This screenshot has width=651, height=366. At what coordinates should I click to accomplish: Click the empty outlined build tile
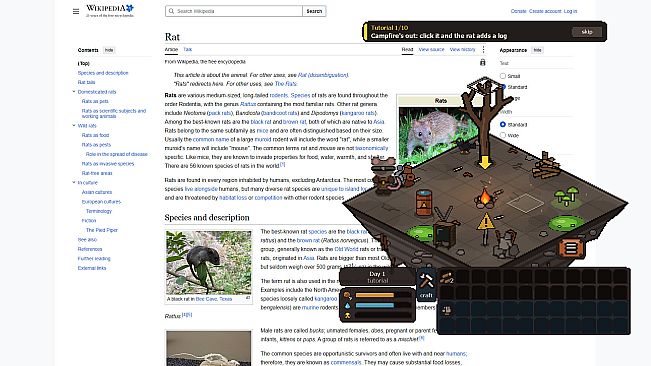coord(525,203)
